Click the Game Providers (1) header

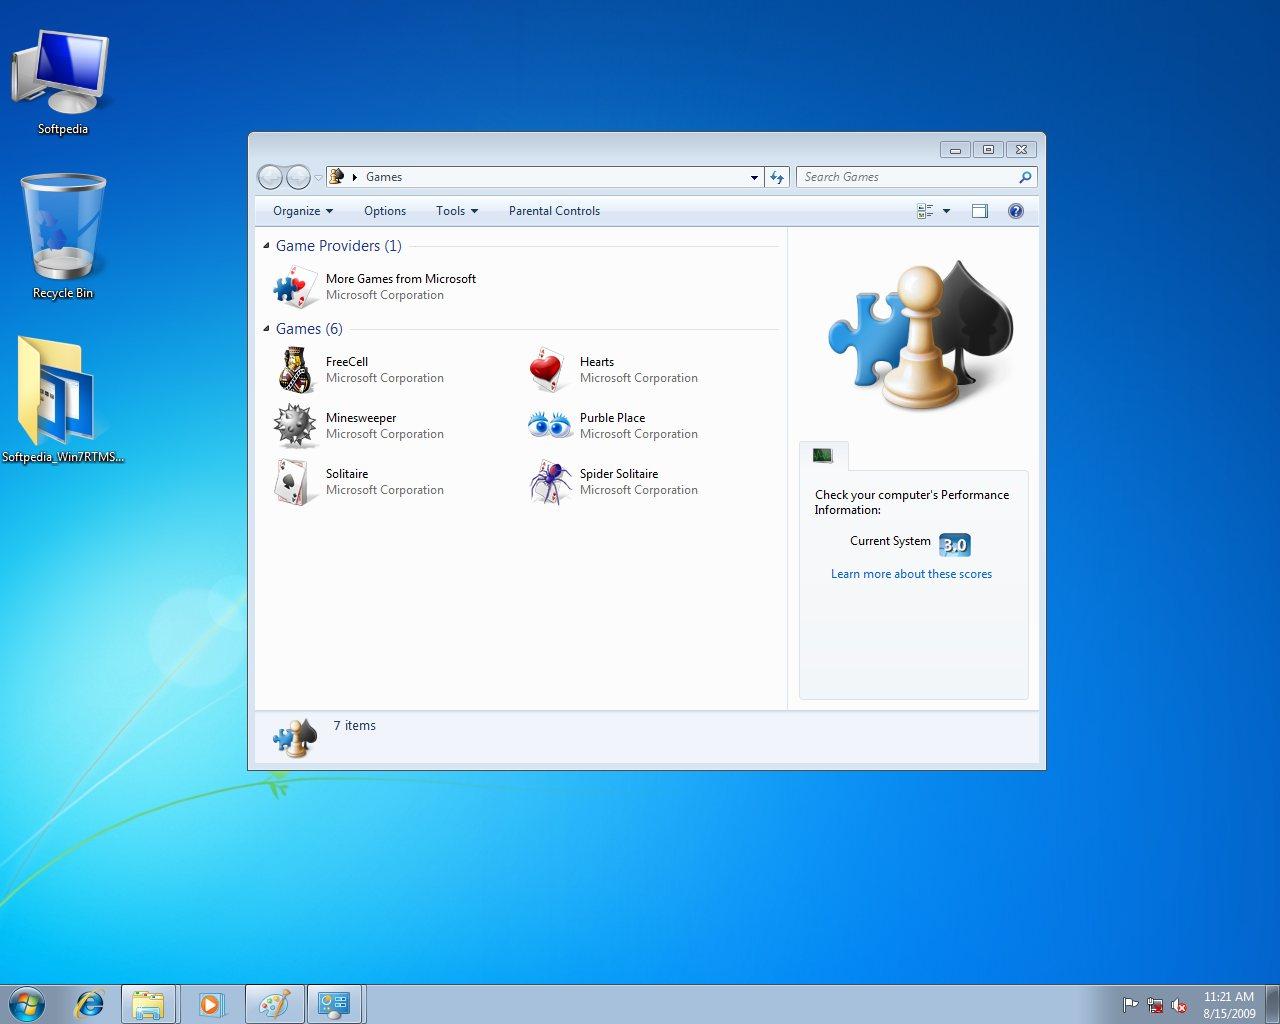coord(338,246)
